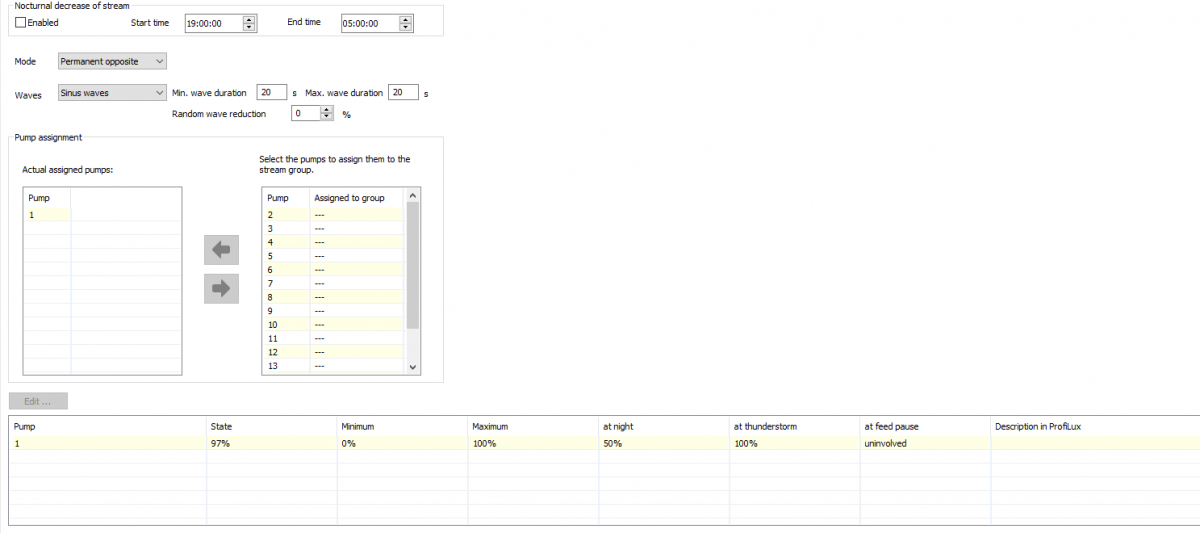This screenshot has height=533, width=1200.
Task: Click the 97% State cell
Action: pos(273,443)
